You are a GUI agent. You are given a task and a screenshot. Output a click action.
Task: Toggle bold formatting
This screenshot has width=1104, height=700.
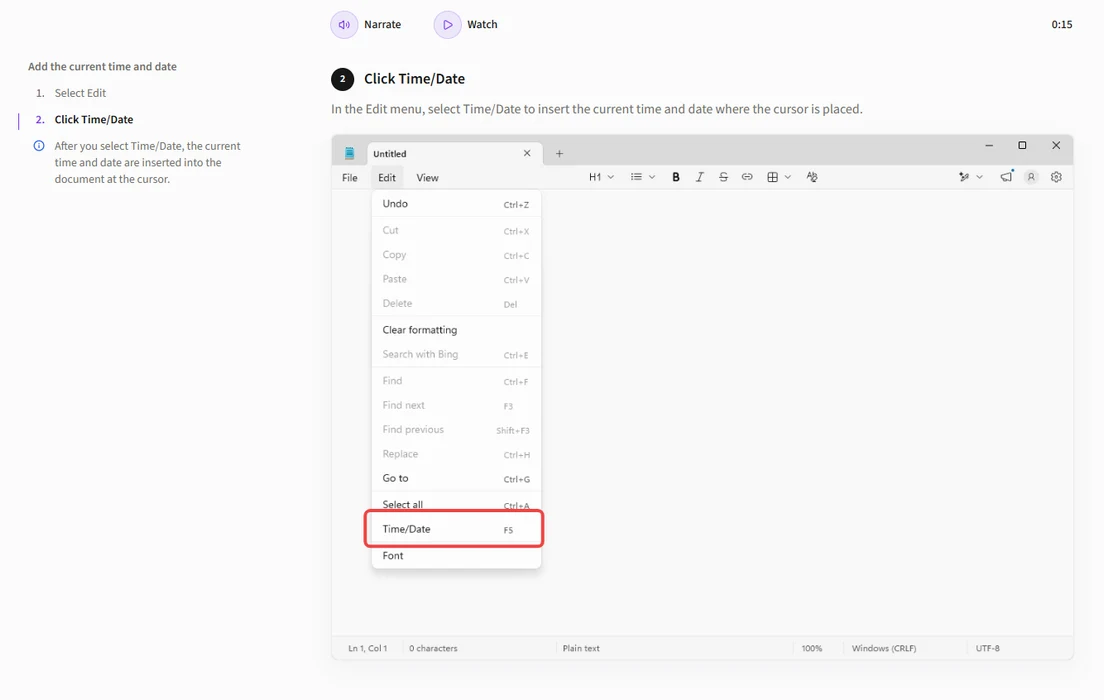click(x=676, y=177)
